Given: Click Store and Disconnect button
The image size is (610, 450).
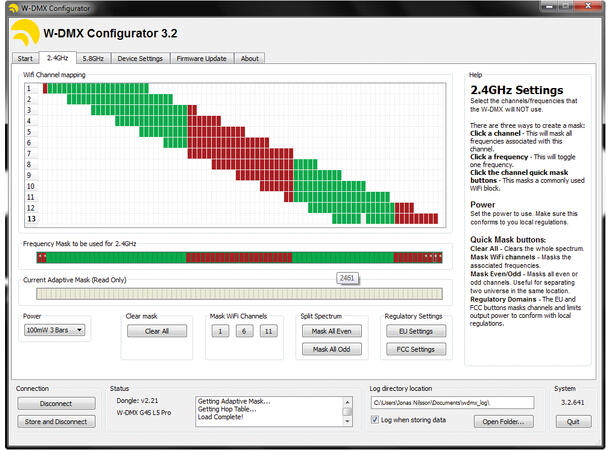Looking at the screenshot, I should click(x=57, y=421).
